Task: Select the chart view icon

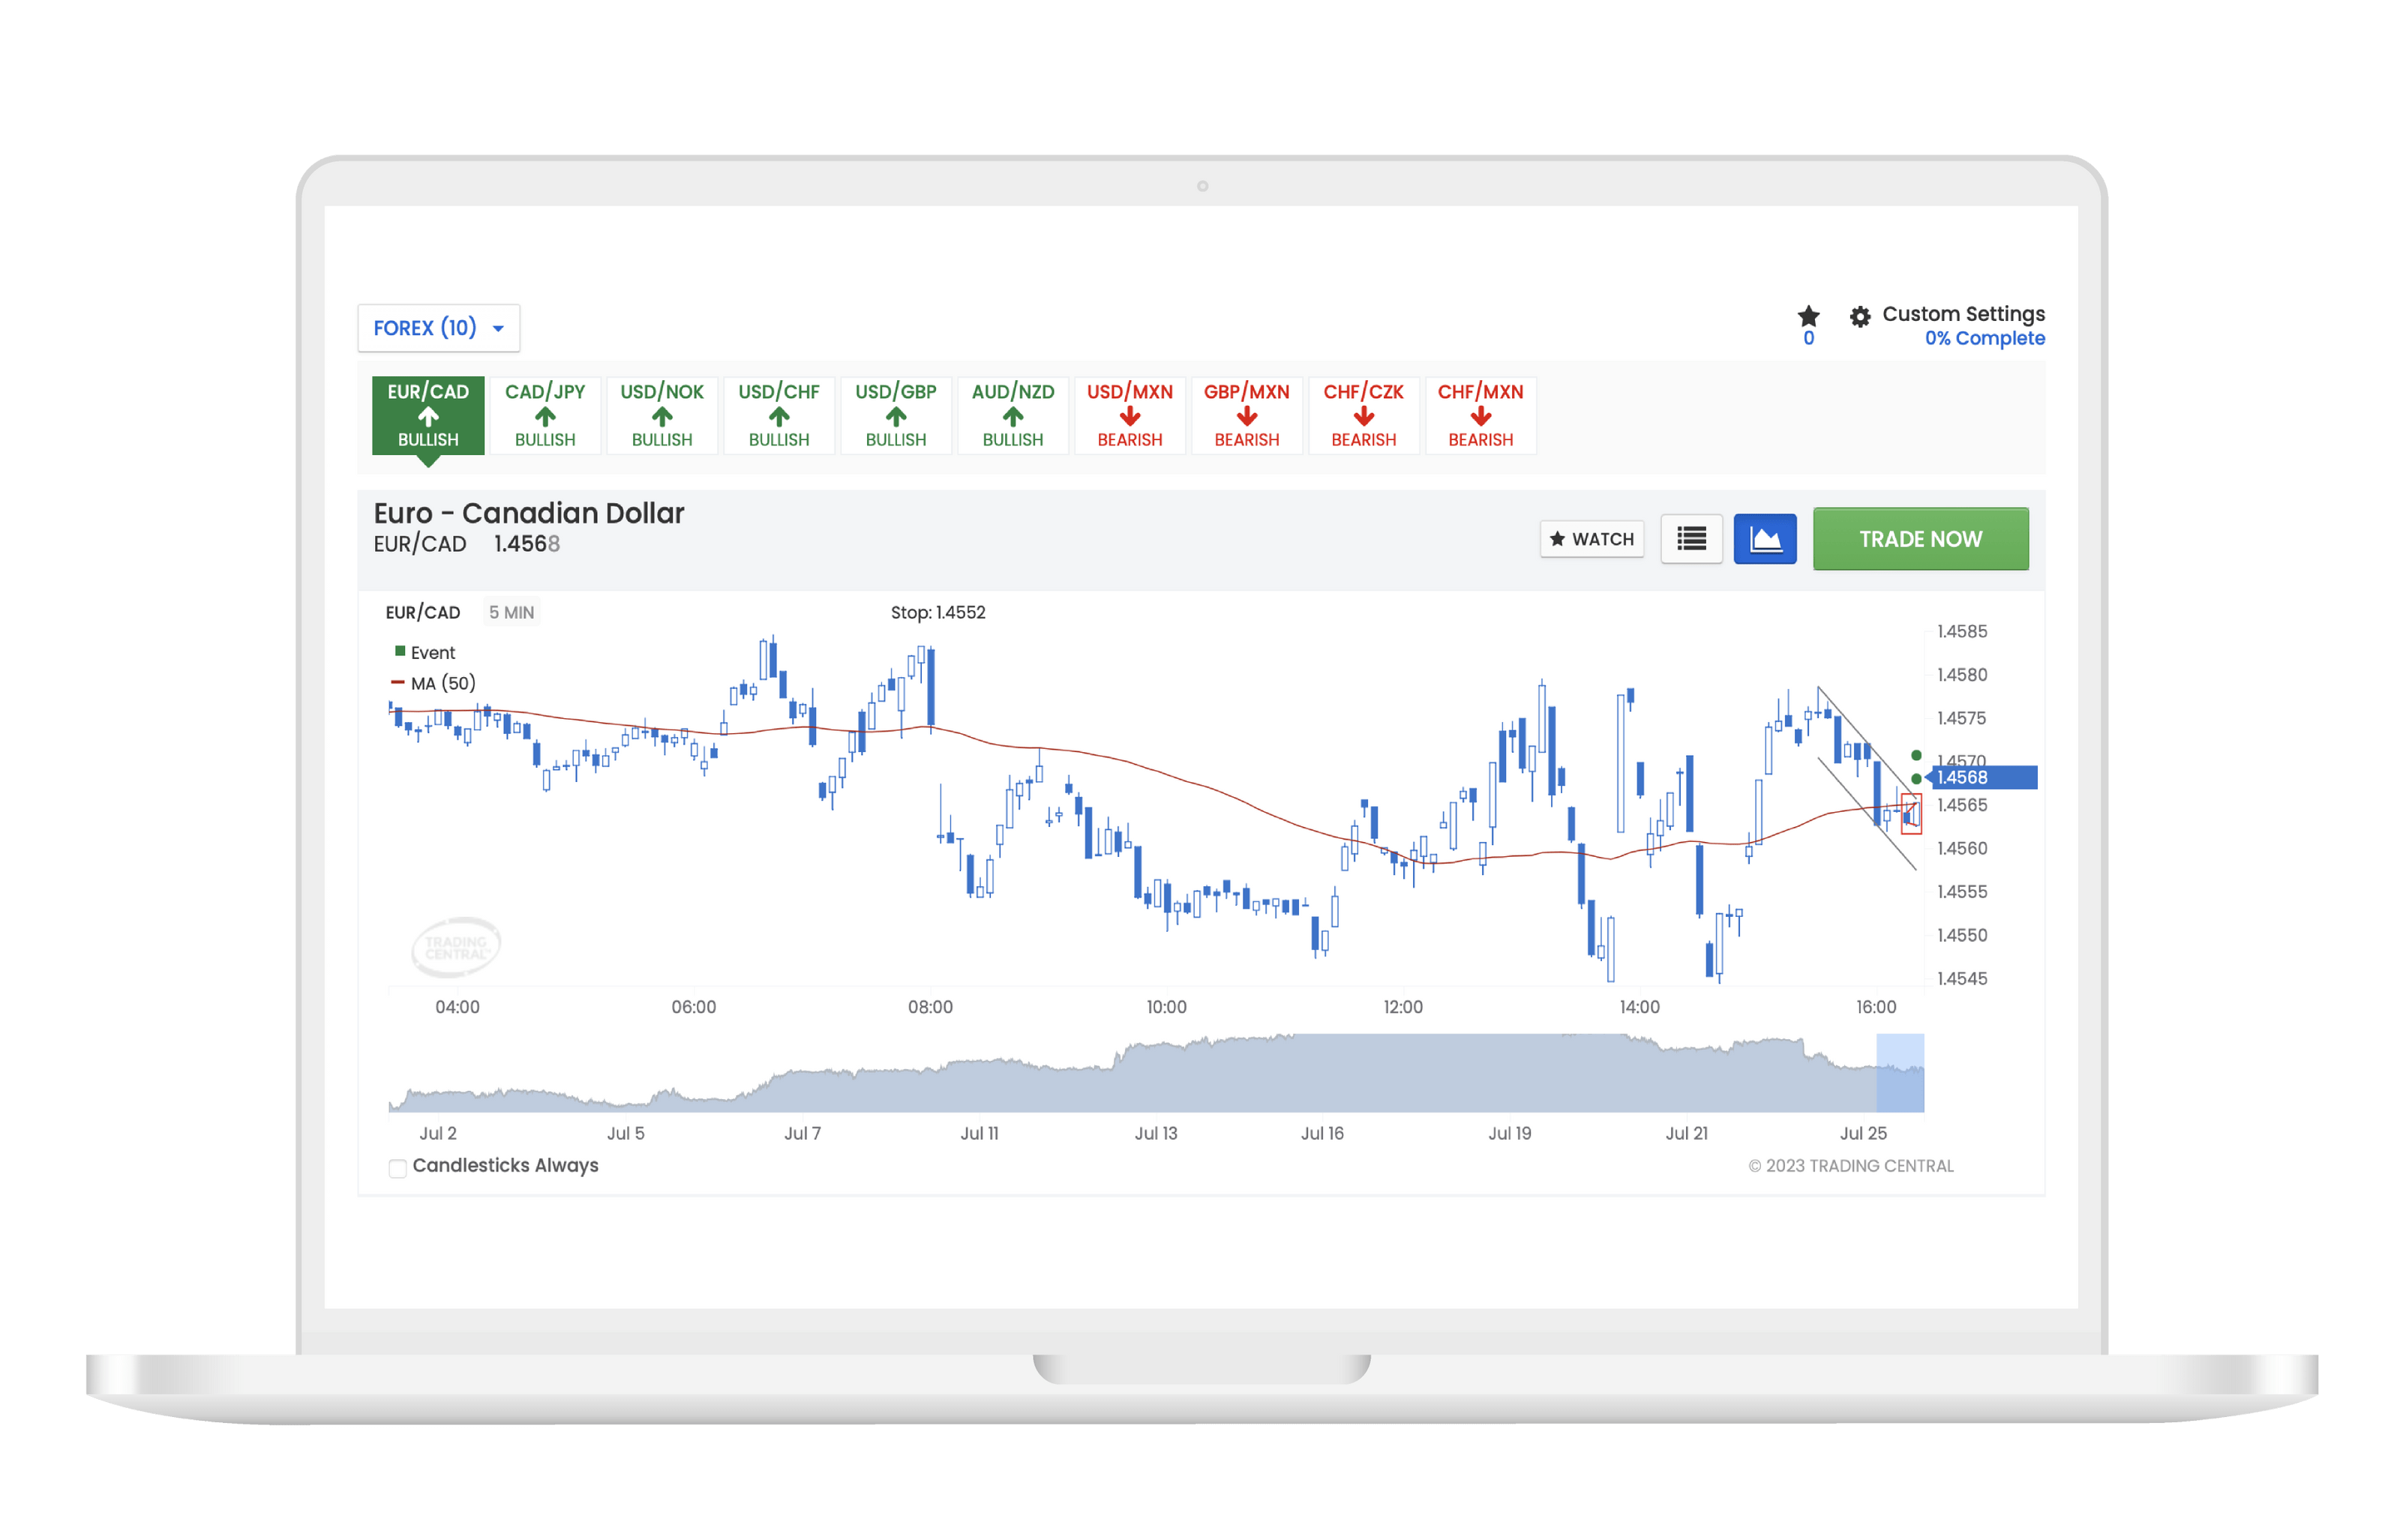Action: point(1765,539)
